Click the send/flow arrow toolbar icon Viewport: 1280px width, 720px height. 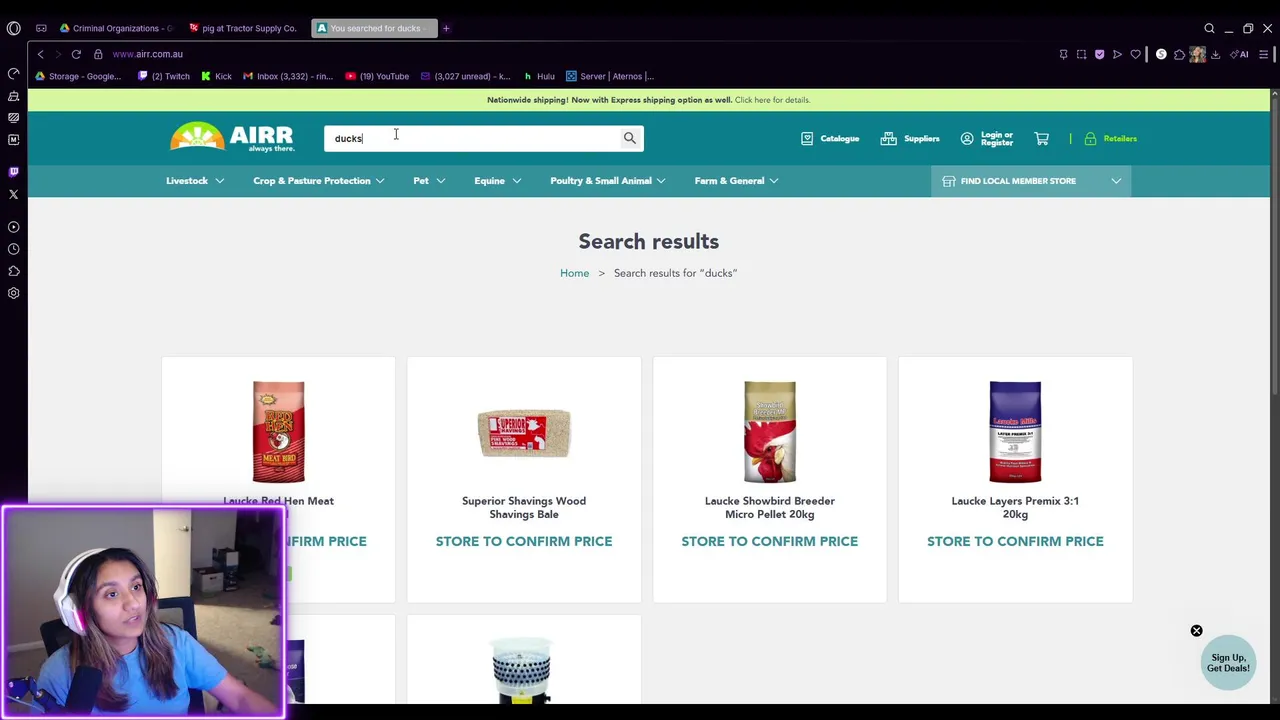tap(1117, 54)
